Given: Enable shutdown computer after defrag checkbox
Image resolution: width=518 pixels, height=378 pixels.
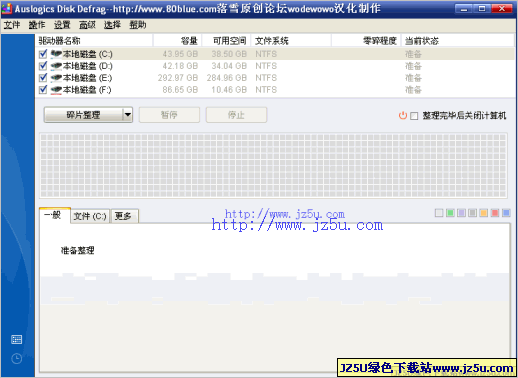Looking at the screenshot, I should click(414, 116).
